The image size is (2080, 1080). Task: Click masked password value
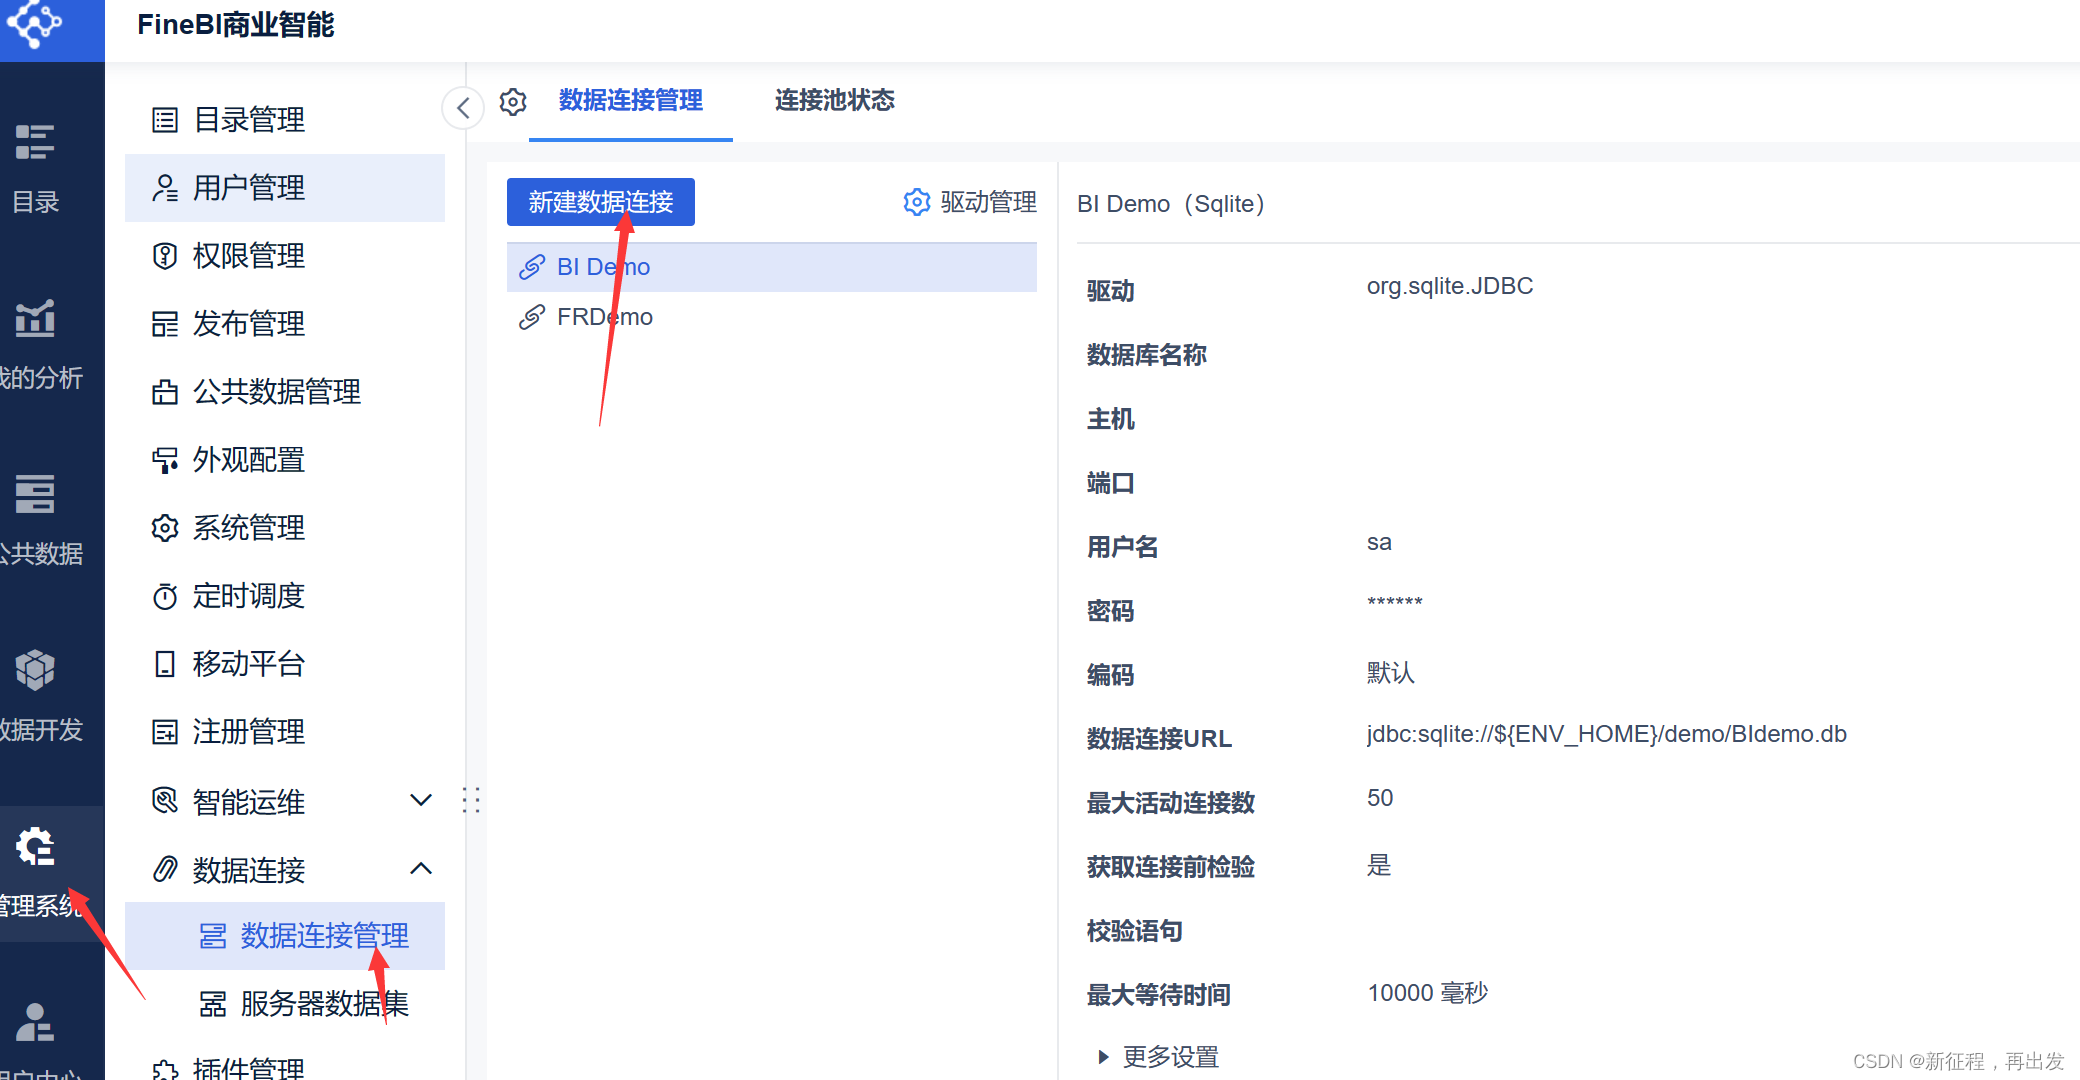tap(1394, 602)
